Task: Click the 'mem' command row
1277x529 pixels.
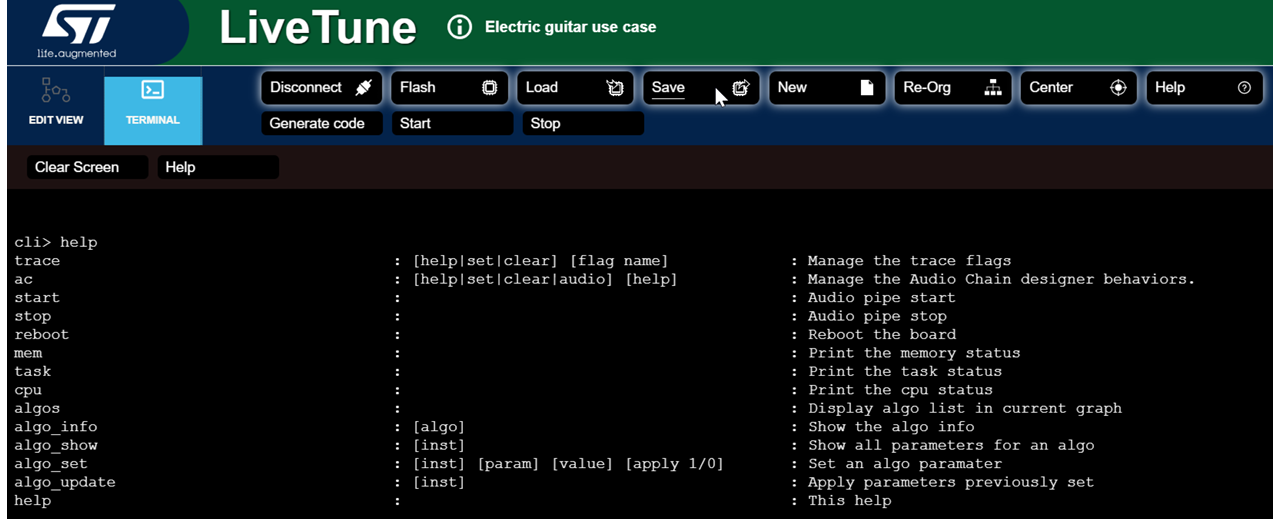Action: (28, 353)
